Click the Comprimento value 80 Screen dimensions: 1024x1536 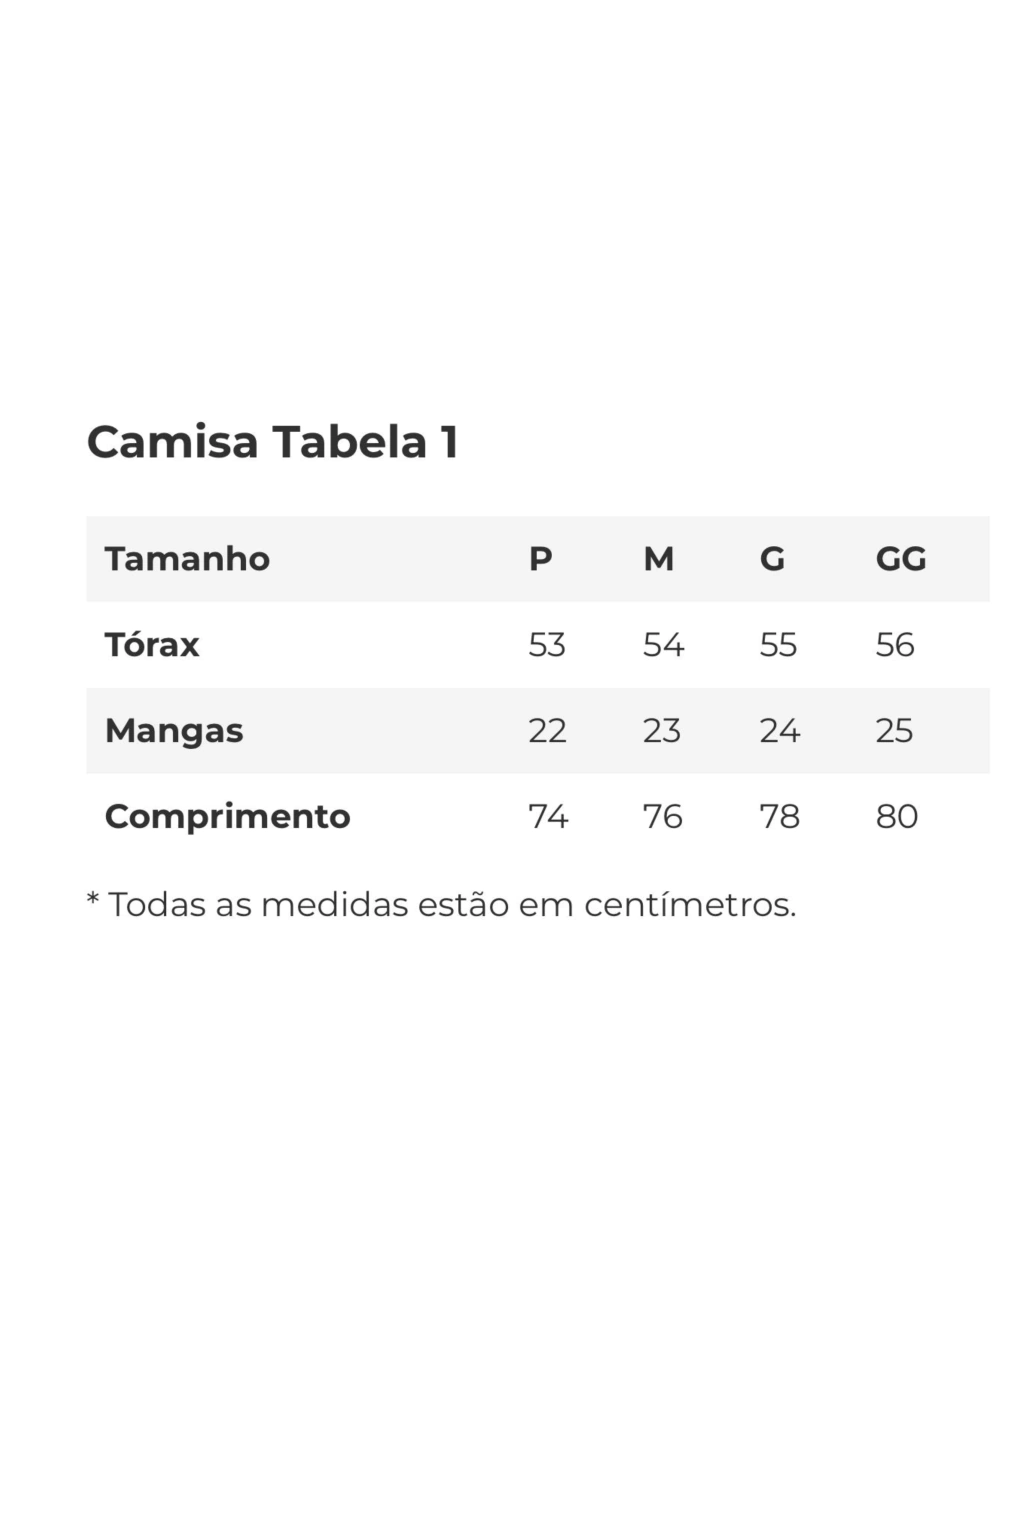coord(896,817)
